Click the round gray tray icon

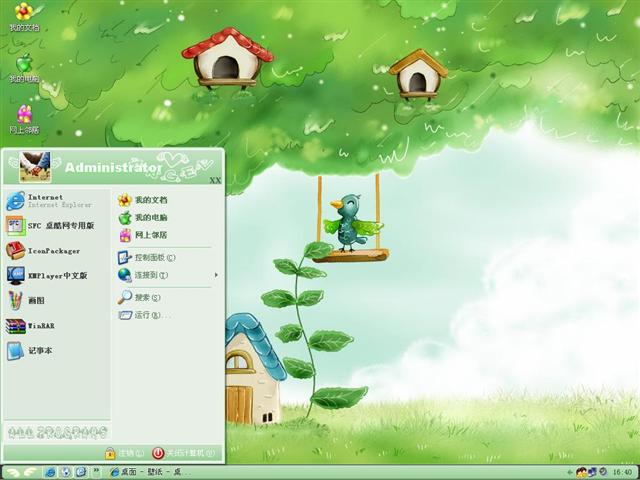click(602, 472)
